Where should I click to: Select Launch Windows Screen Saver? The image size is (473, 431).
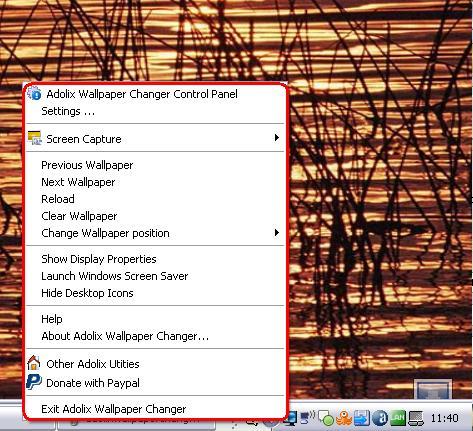click(x=155, y=276)
